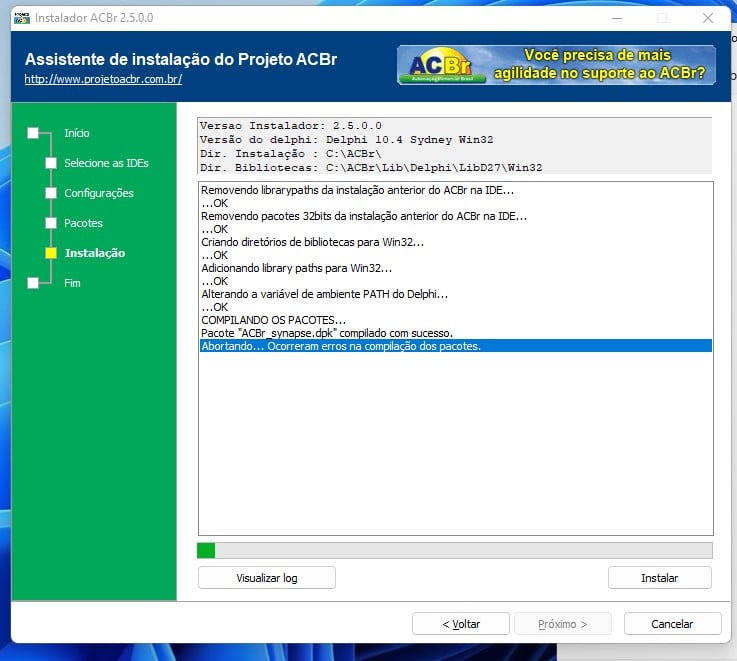Click 'Assistente de instalação do Projeto ACBr' heading

tap(181, 59)
